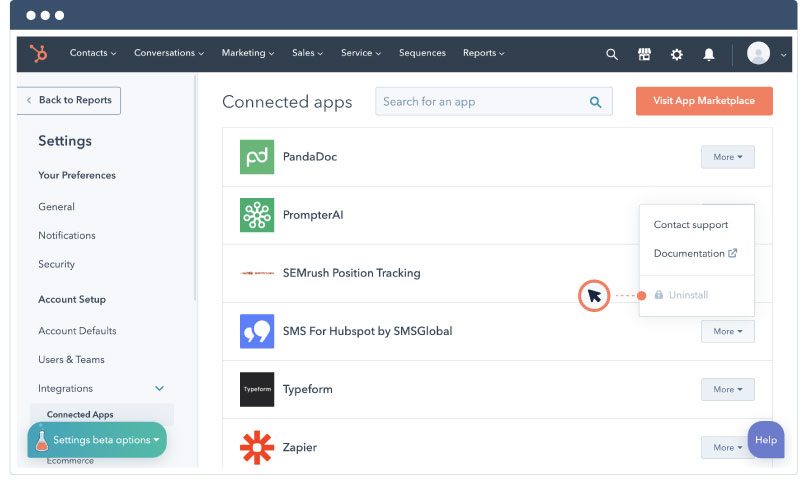Click the PrompterAI app name

point(313,215)
